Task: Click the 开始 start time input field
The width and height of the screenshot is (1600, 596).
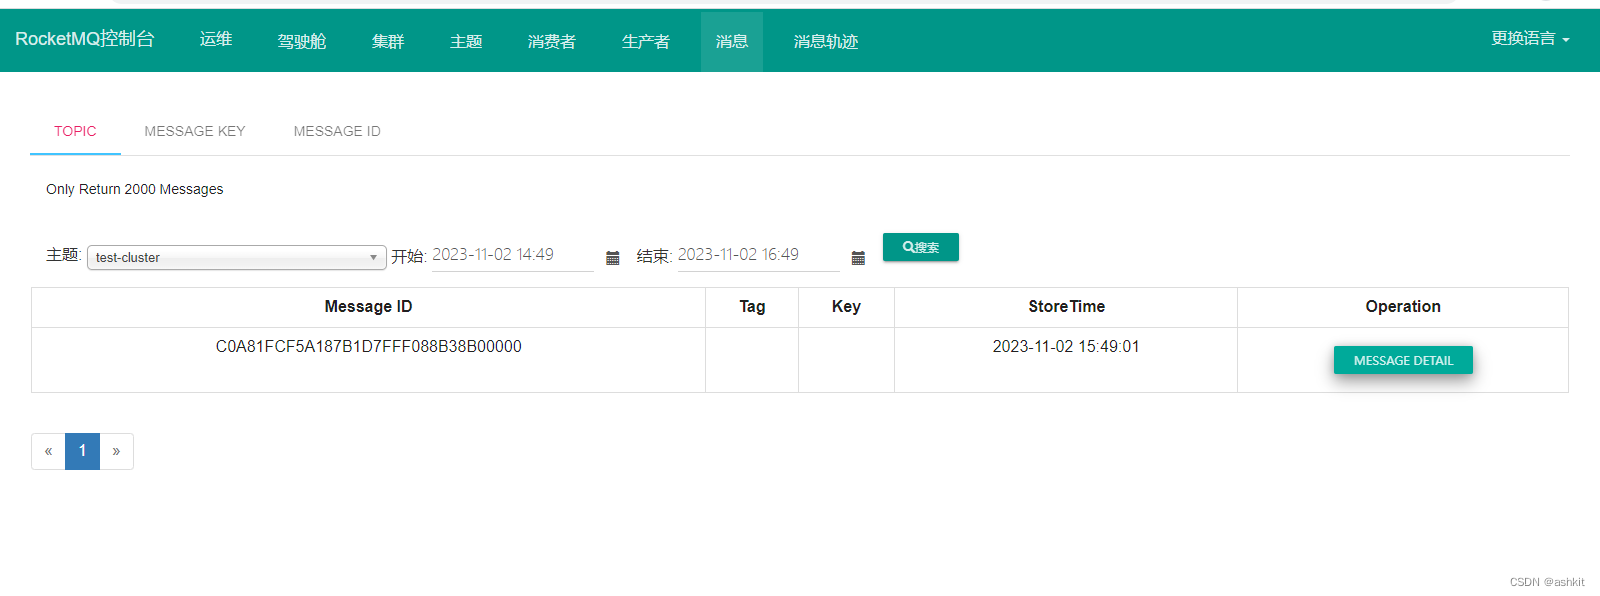Action: pos(513,255)
